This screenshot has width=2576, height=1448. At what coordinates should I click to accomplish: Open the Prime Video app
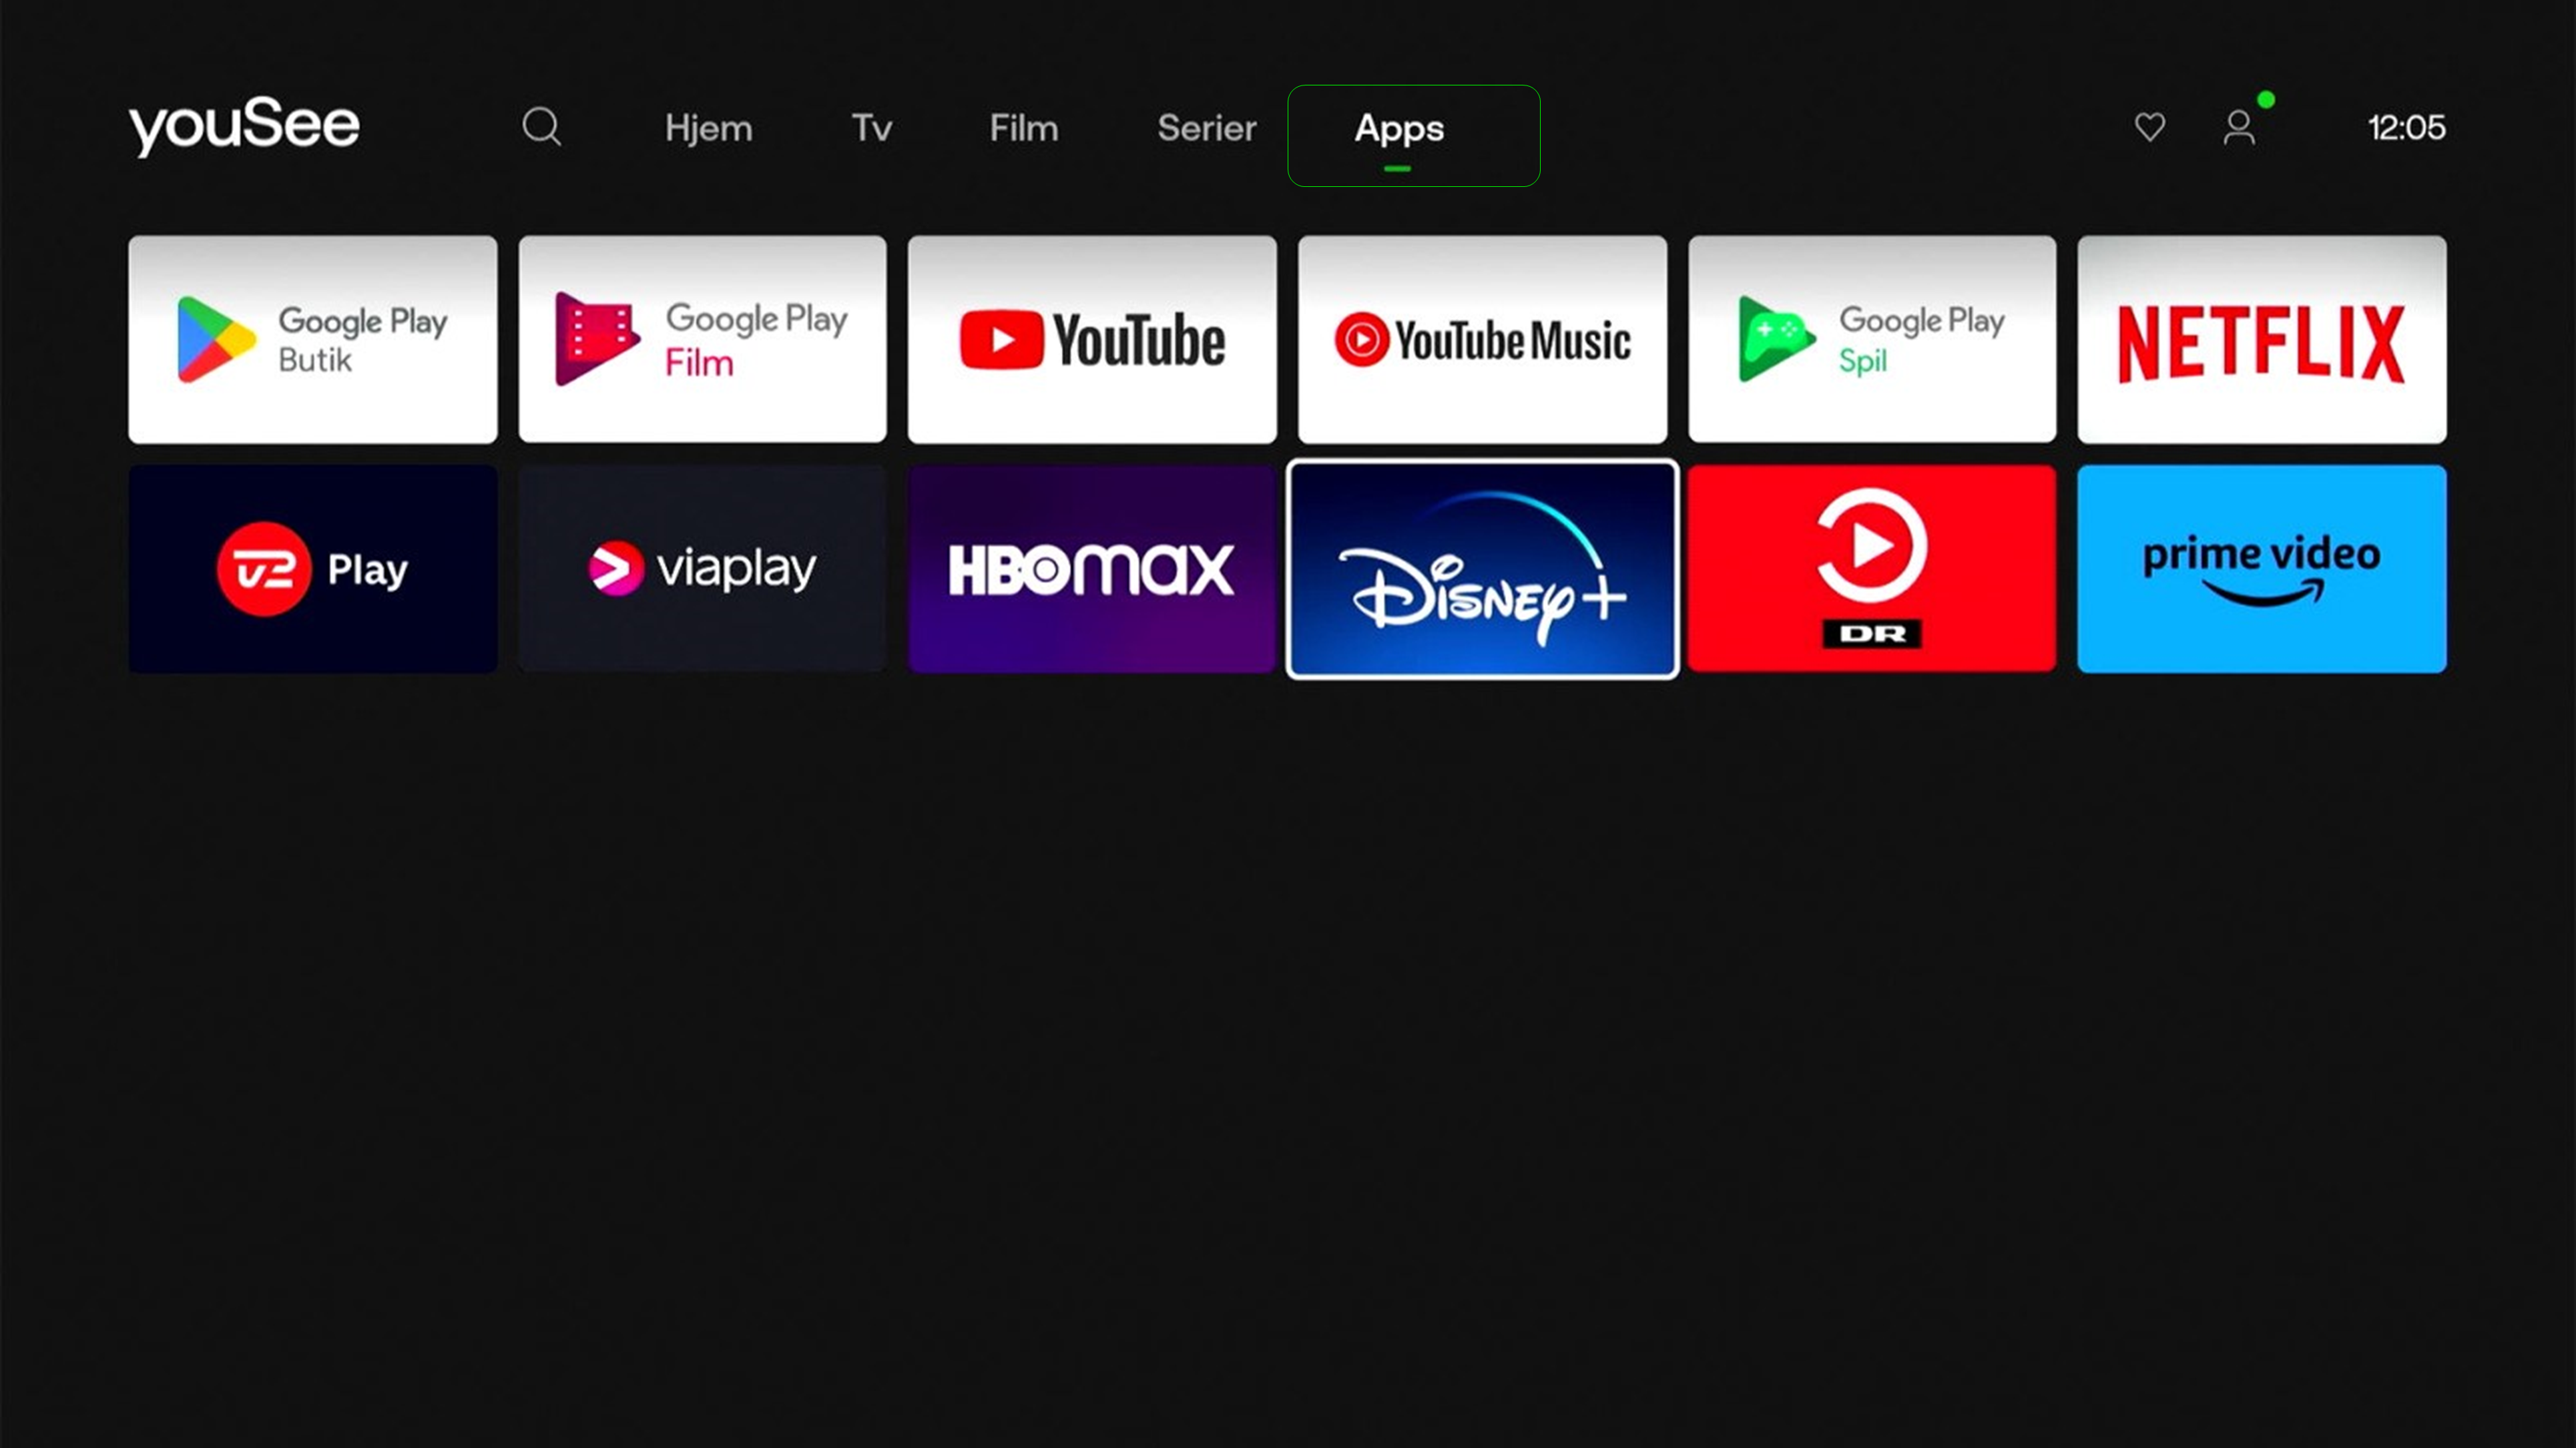(x=2261, y=569)
